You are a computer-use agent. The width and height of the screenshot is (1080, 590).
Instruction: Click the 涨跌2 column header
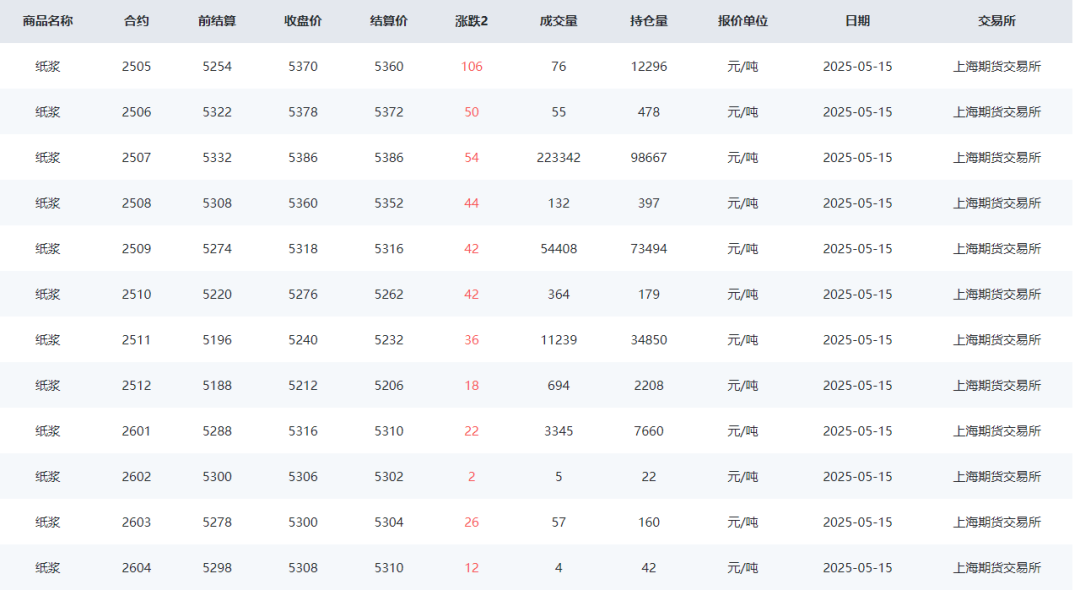point(471,21)
